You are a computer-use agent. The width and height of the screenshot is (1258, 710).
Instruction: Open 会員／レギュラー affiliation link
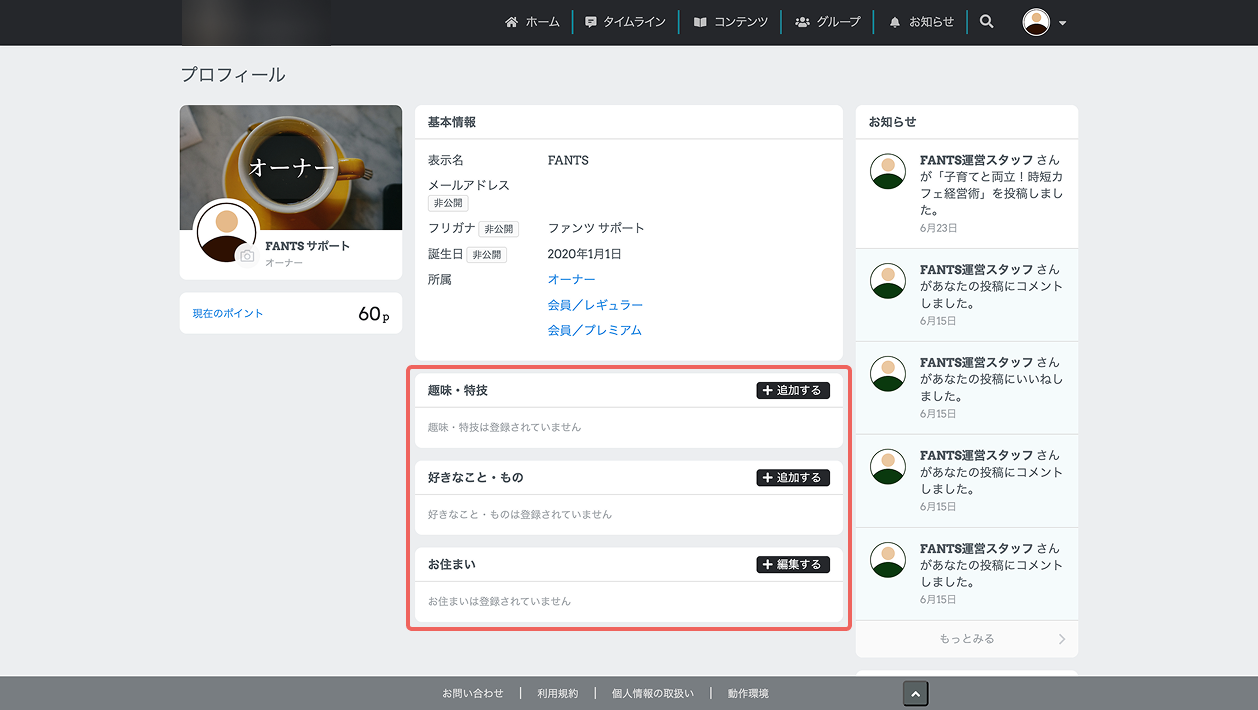(x=595, y=304)
